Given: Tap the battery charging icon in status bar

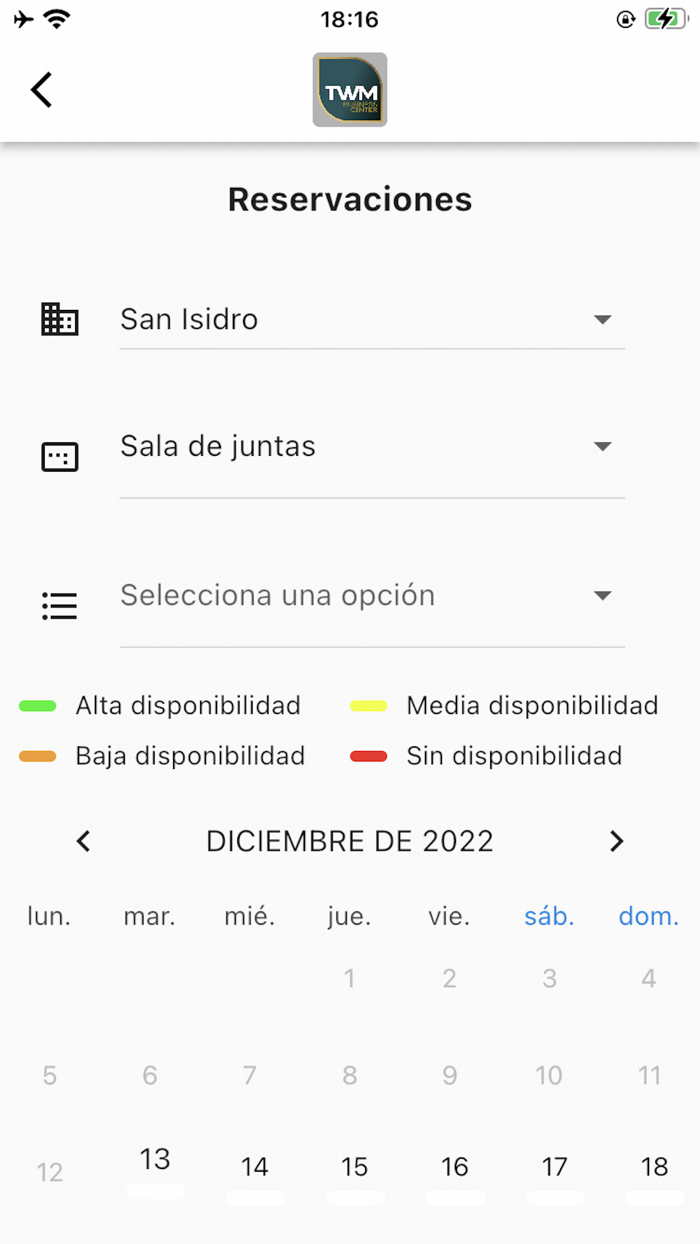Looking at the screenshot, I should coord(663,19).
